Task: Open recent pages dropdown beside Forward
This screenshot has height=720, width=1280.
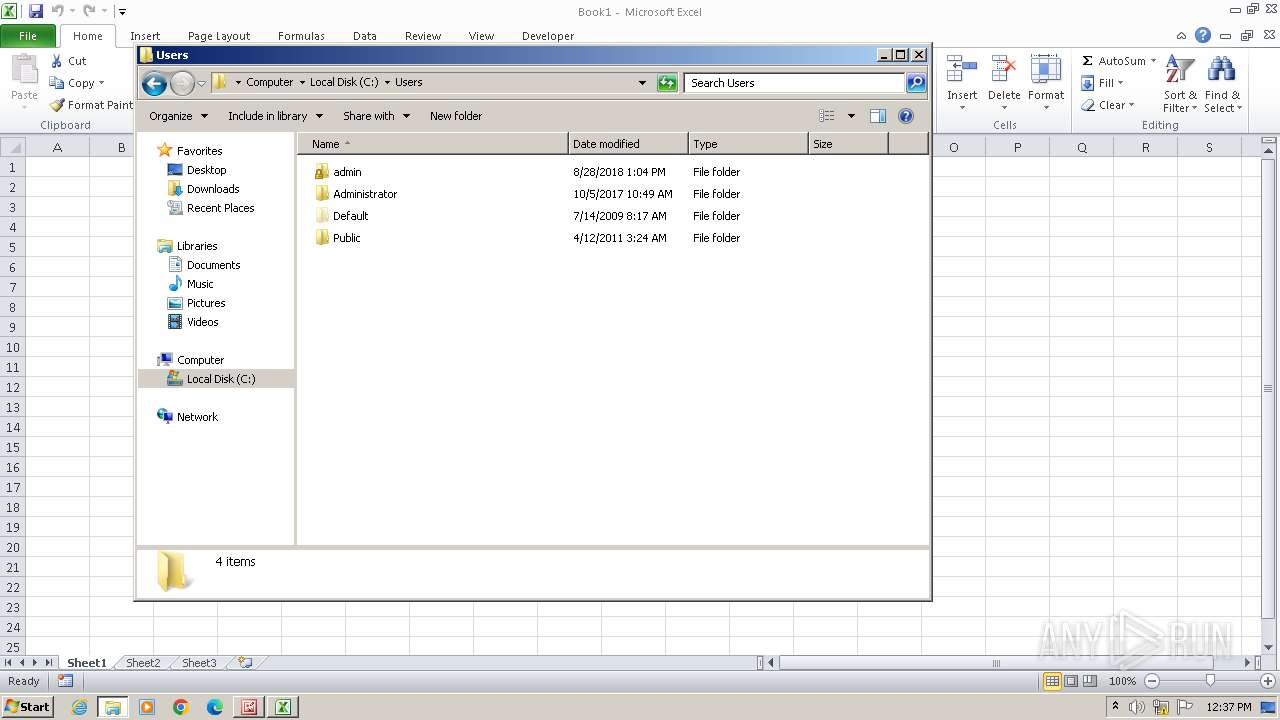Action: click(x=202, y=83)
